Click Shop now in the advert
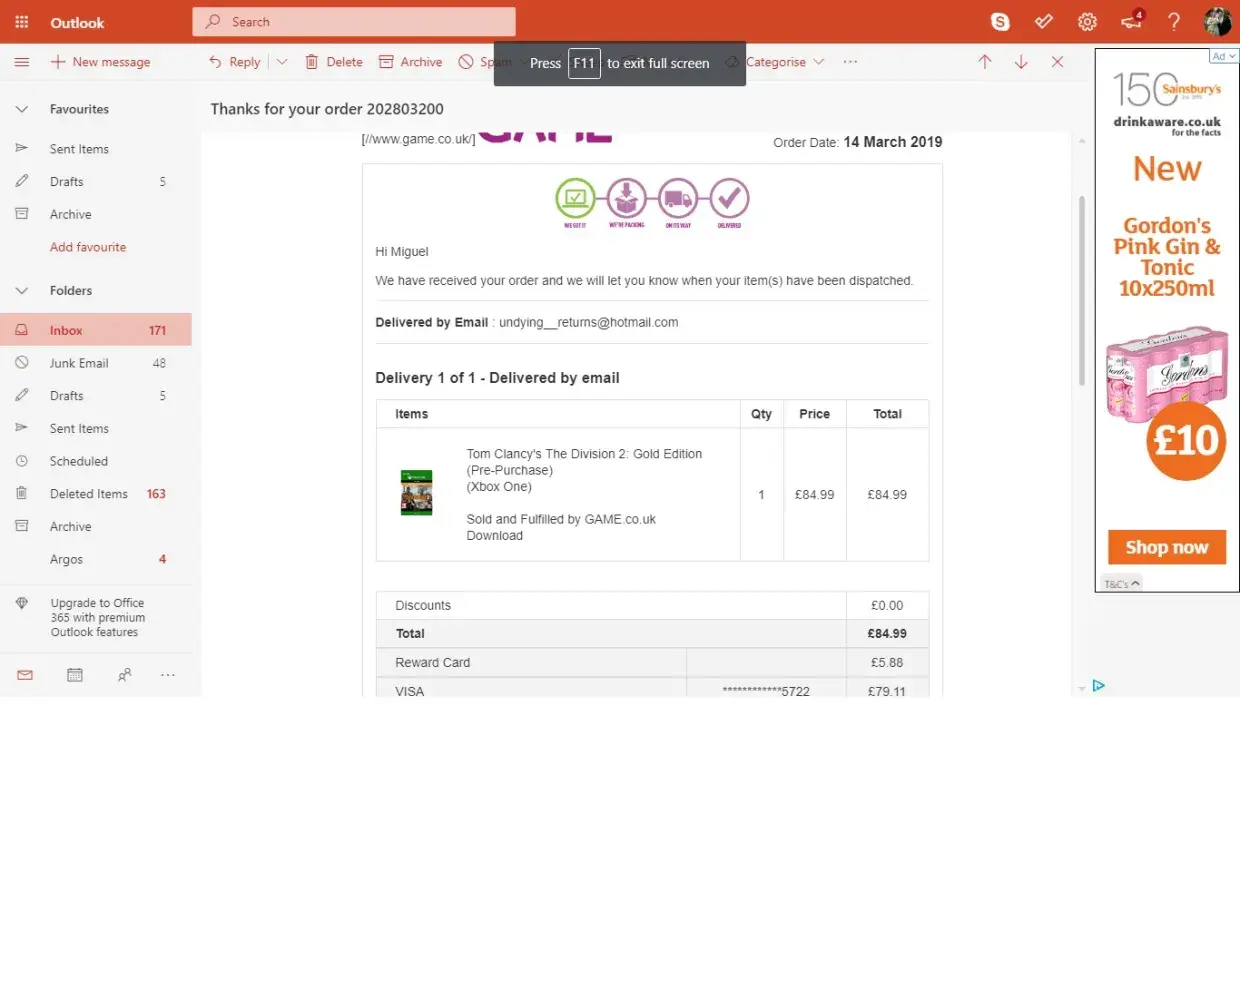1240x1000 pixels. click(1166, 547)
